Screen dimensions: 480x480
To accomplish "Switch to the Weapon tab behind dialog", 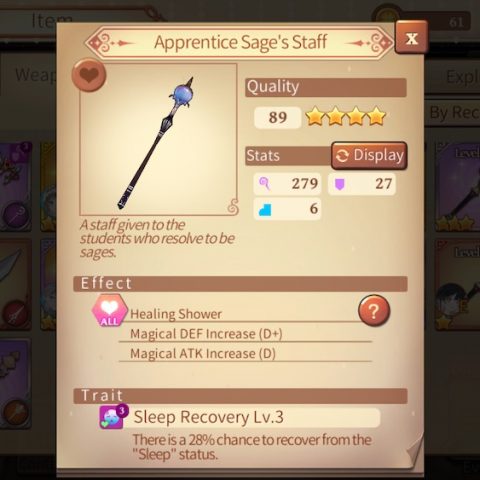I will (33, 75).
